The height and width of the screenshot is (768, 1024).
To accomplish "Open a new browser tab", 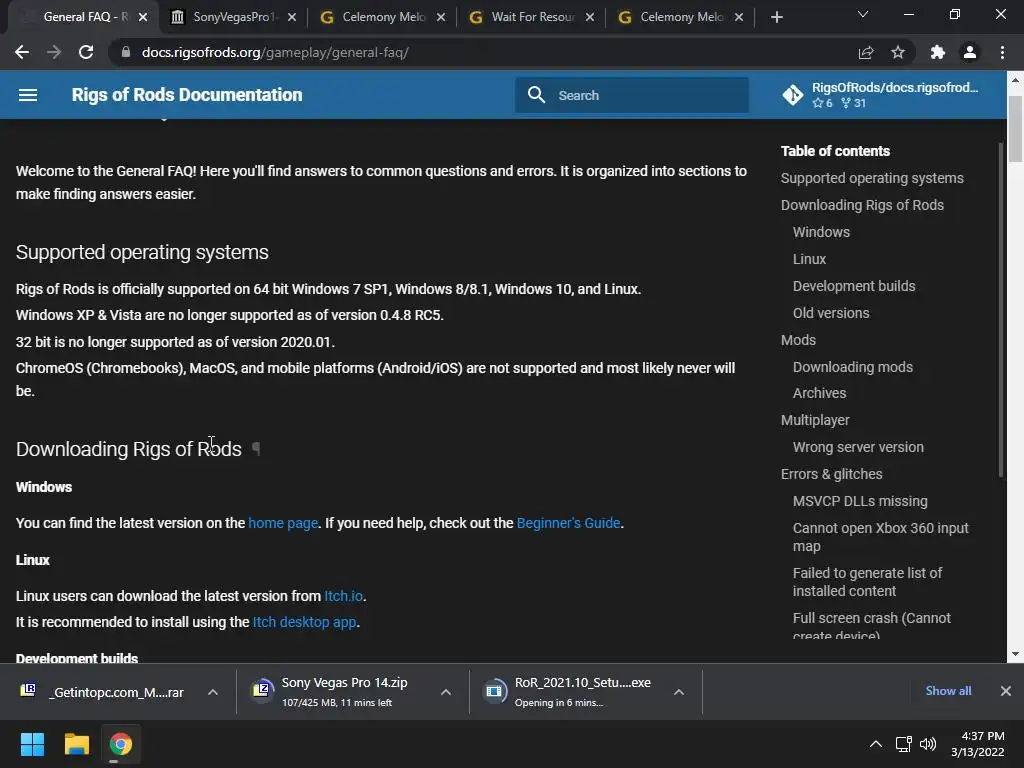I will 776,17.
